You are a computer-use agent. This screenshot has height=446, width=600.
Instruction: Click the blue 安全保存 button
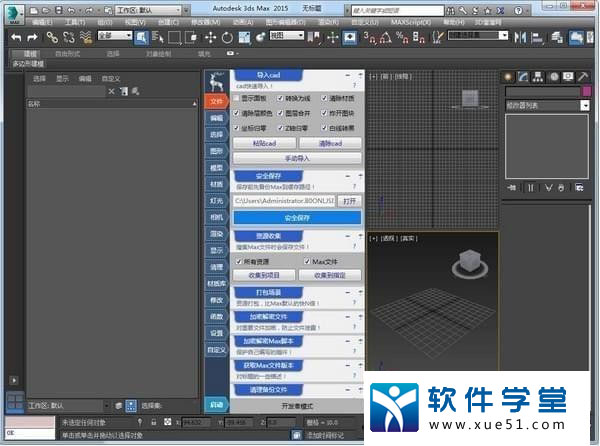click(x=297, y=217)
